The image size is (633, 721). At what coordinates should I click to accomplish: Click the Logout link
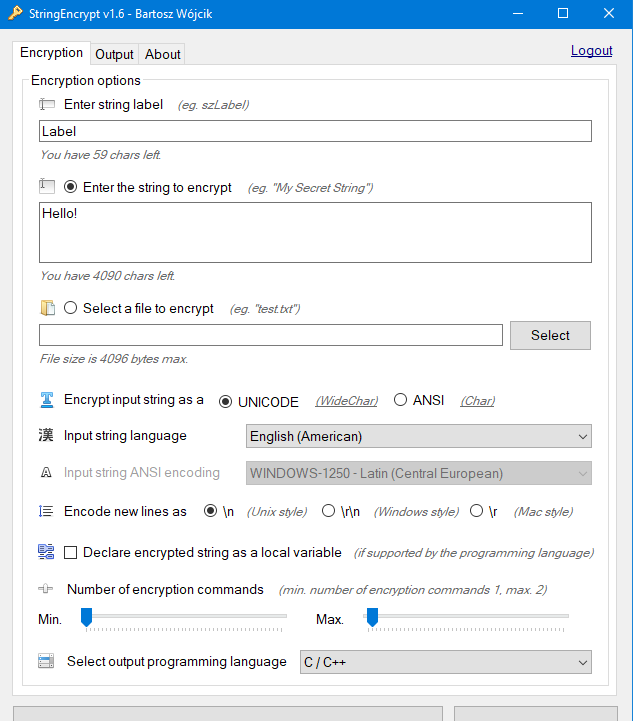591,50
